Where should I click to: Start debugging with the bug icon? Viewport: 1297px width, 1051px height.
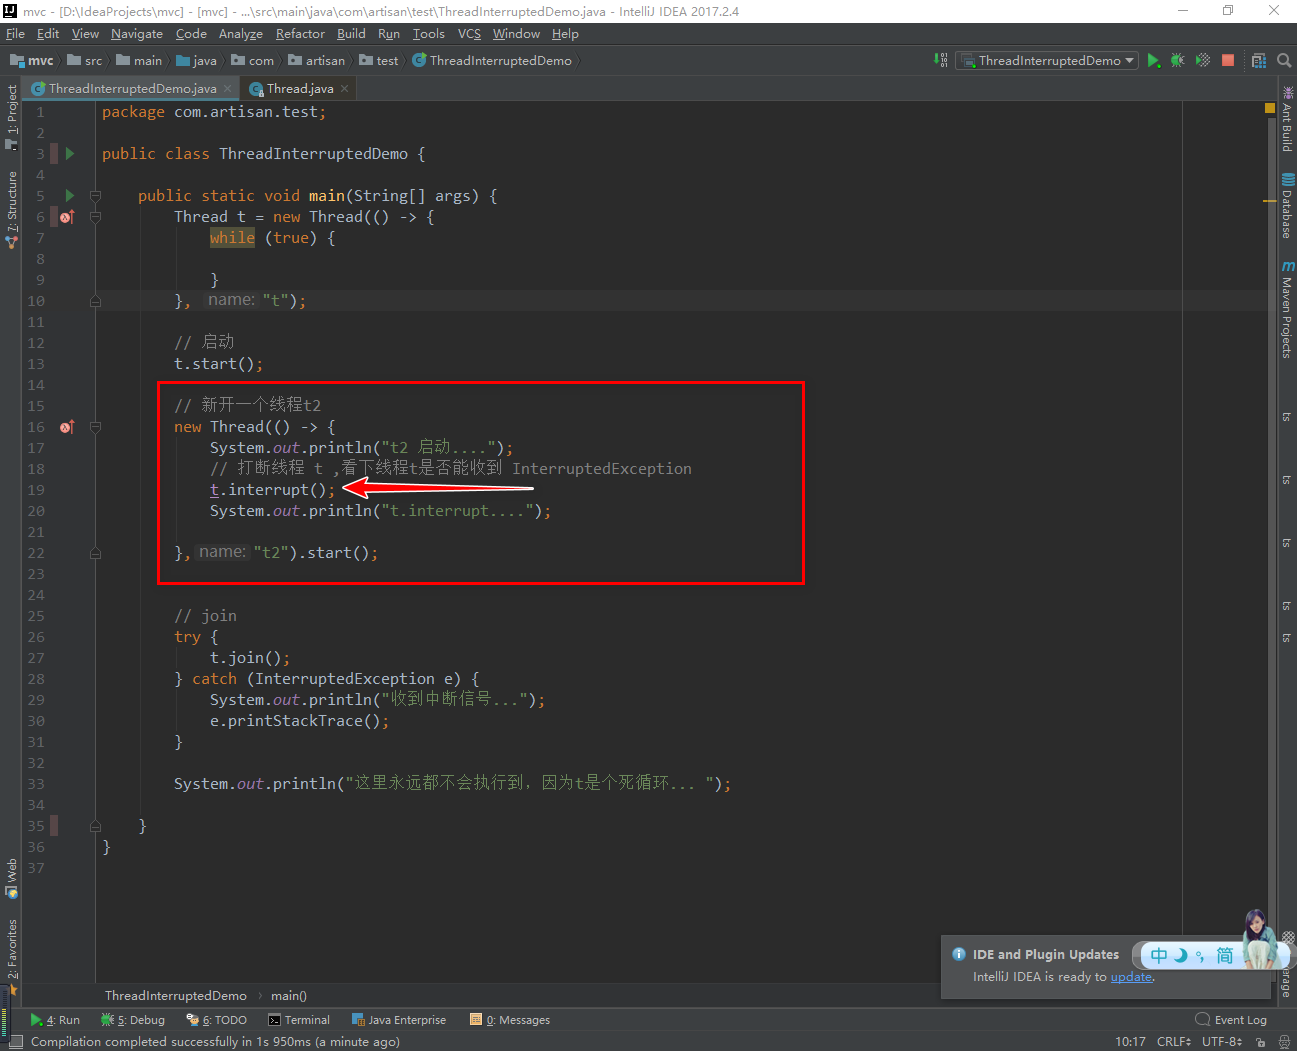(x=1178, y=60)
